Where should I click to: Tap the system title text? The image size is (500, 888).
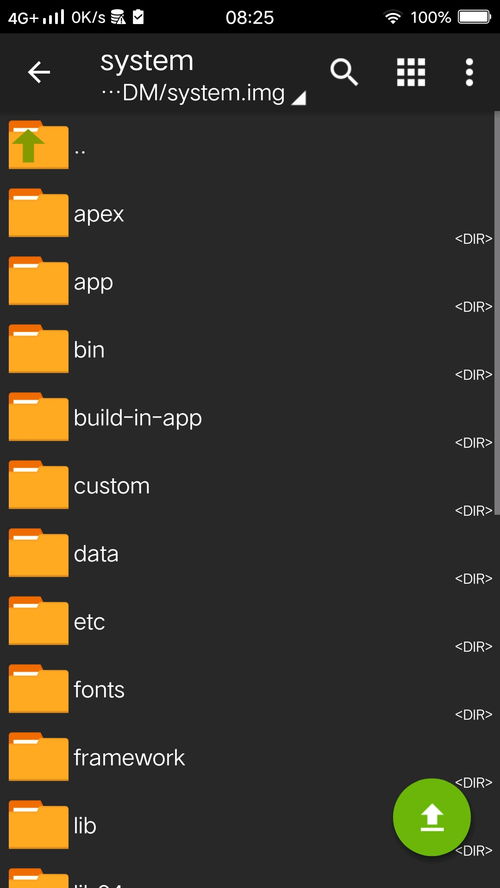click(x=147, y=61)
